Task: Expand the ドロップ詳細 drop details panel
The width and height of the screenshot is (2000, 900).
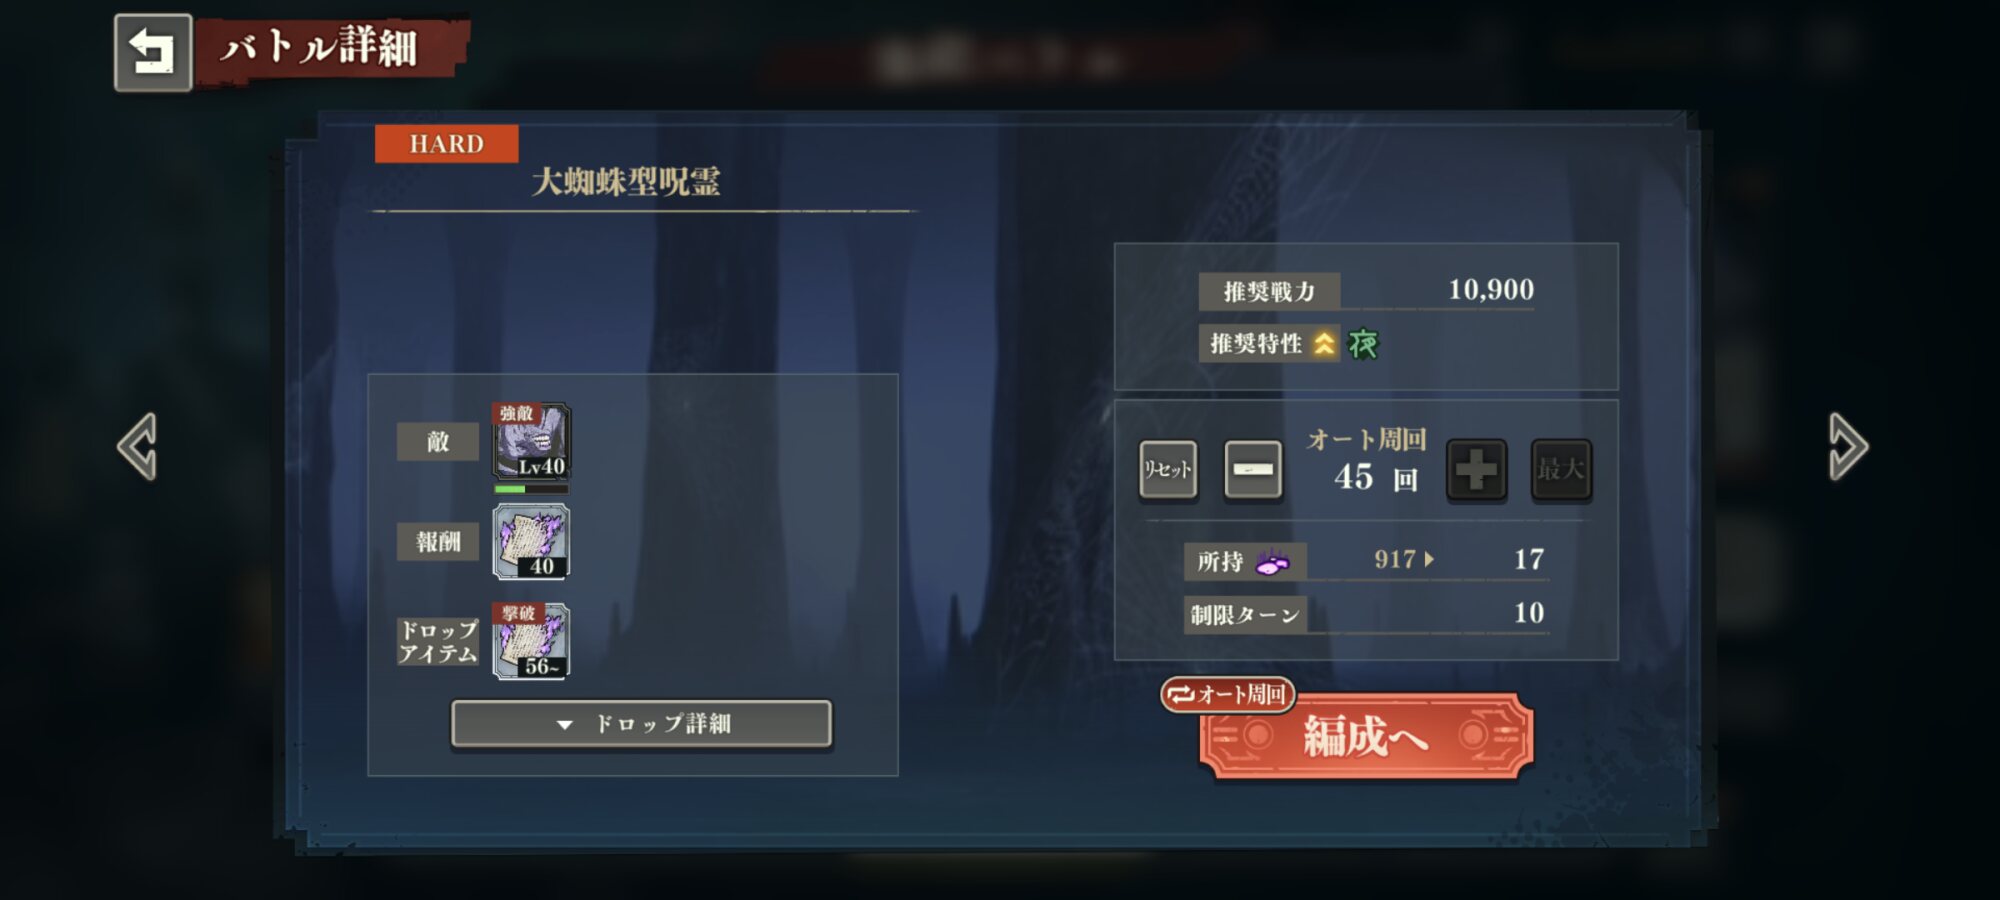Action: click(x=641, y=723)
